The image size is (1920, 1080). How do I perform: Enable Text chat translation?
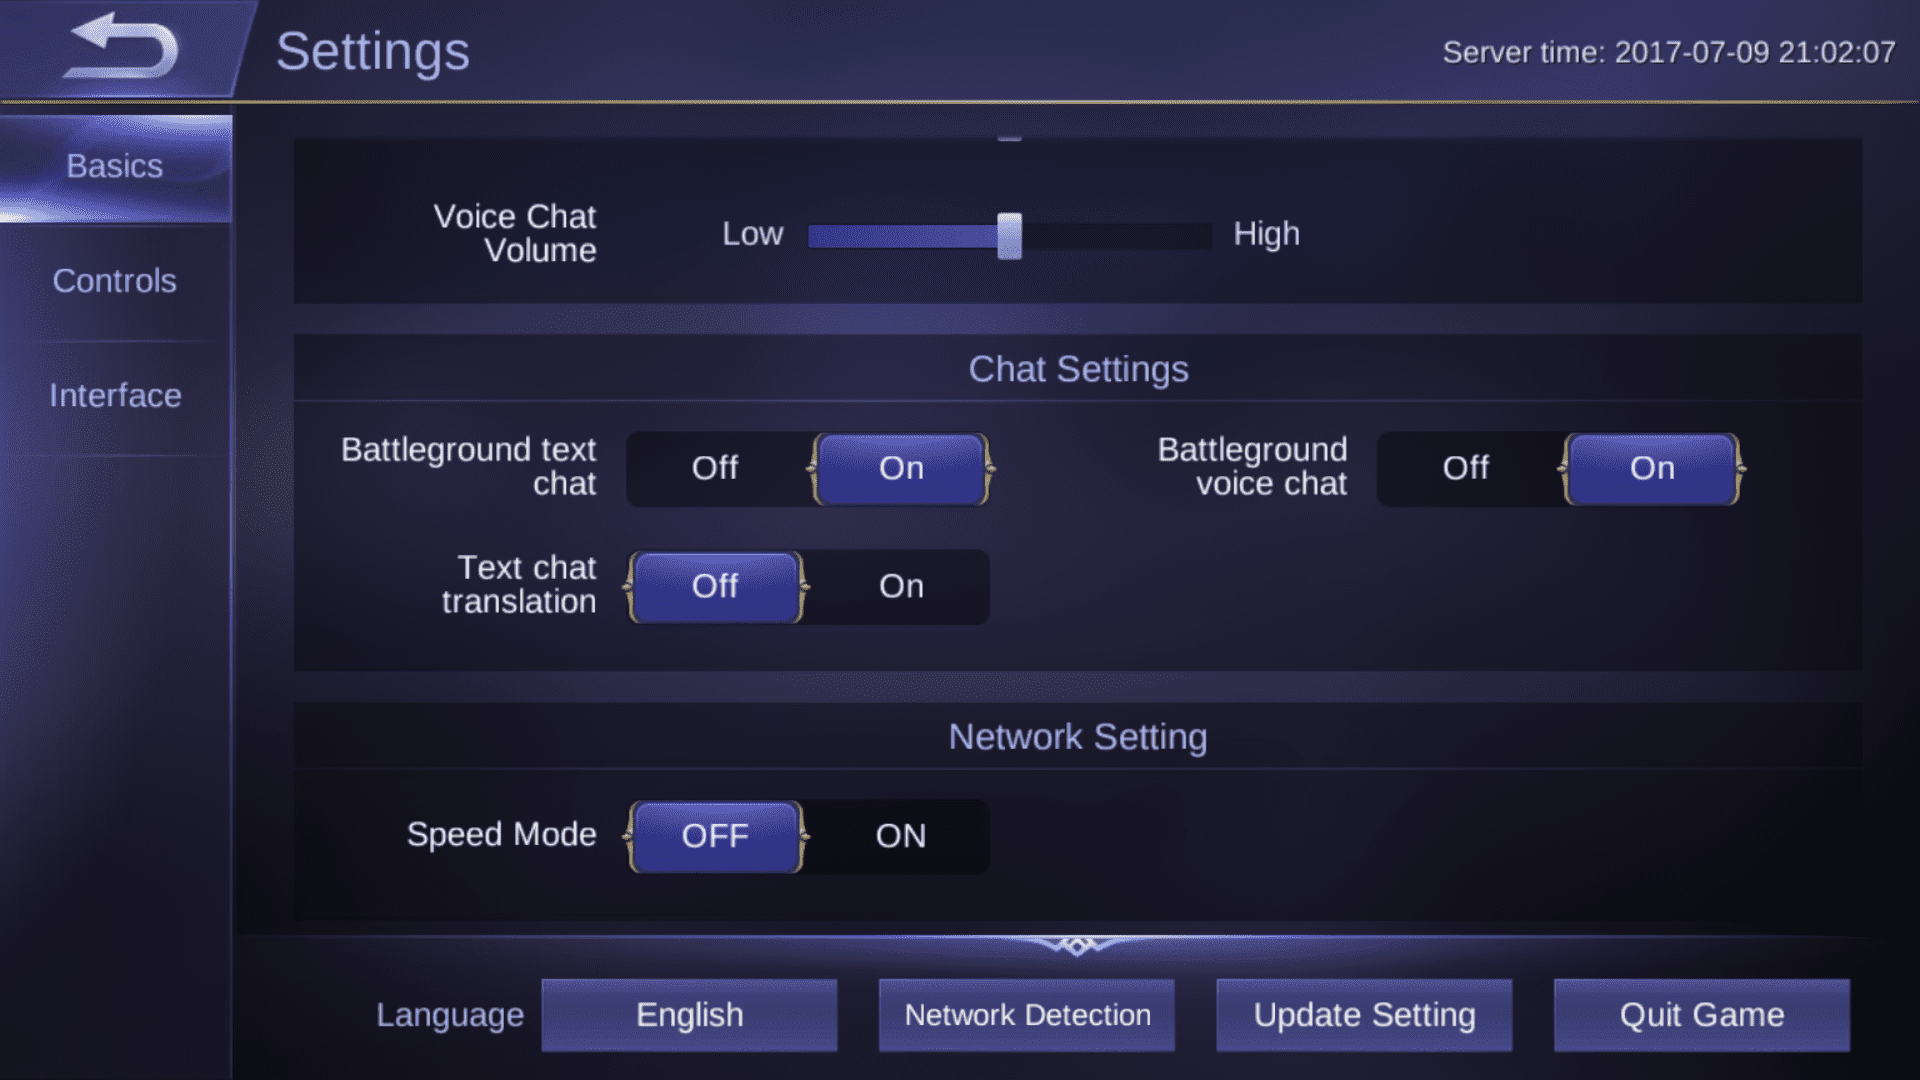(901, 587)
